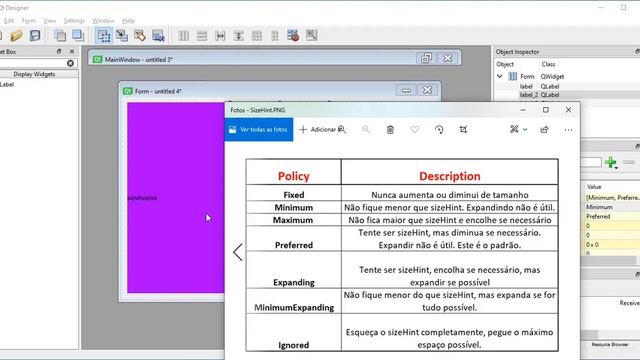Click the Lay Out in Form Layout icon
The width and height of the screenshot is (640, 360).
point(275,36)
